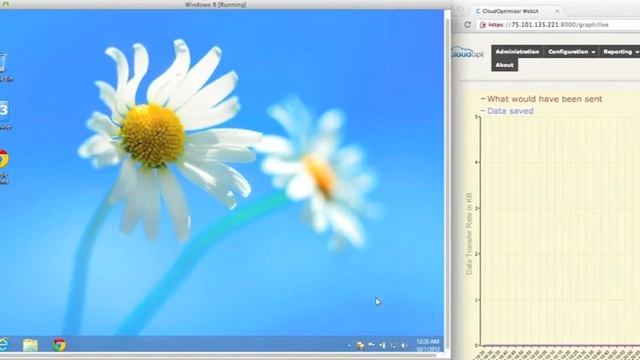Viewport: 640px width, 360px height.
Task: Click the taskbar clock showing 12:20 AM
Action: 428,345
